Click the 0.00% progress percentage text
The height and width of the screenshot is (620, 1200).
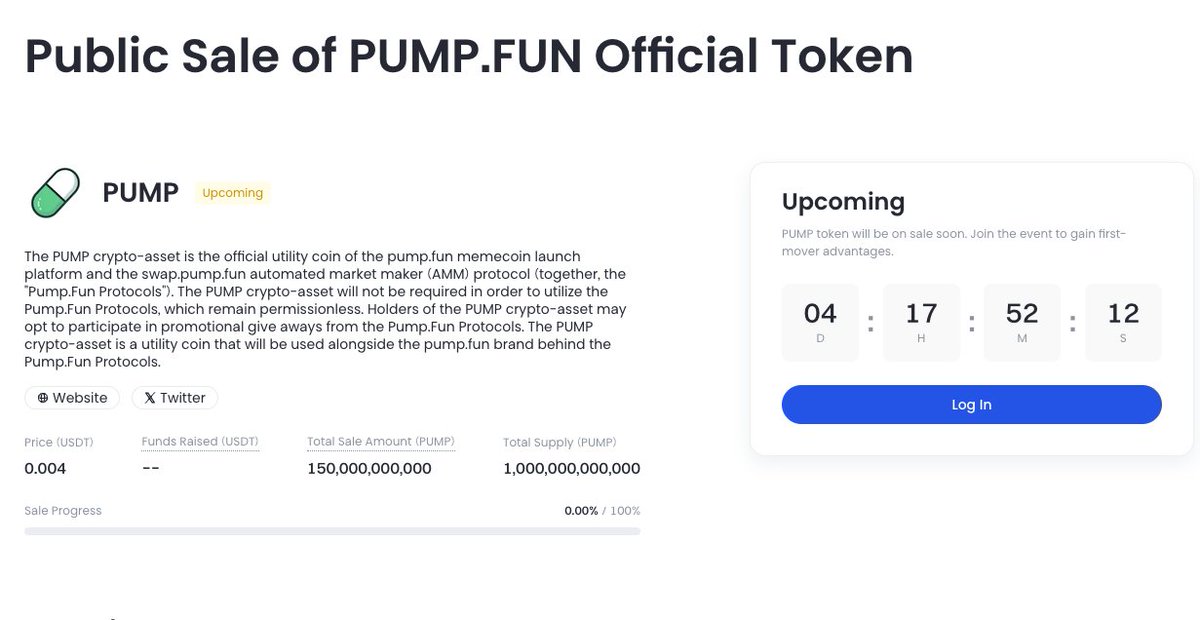[581, 511]
